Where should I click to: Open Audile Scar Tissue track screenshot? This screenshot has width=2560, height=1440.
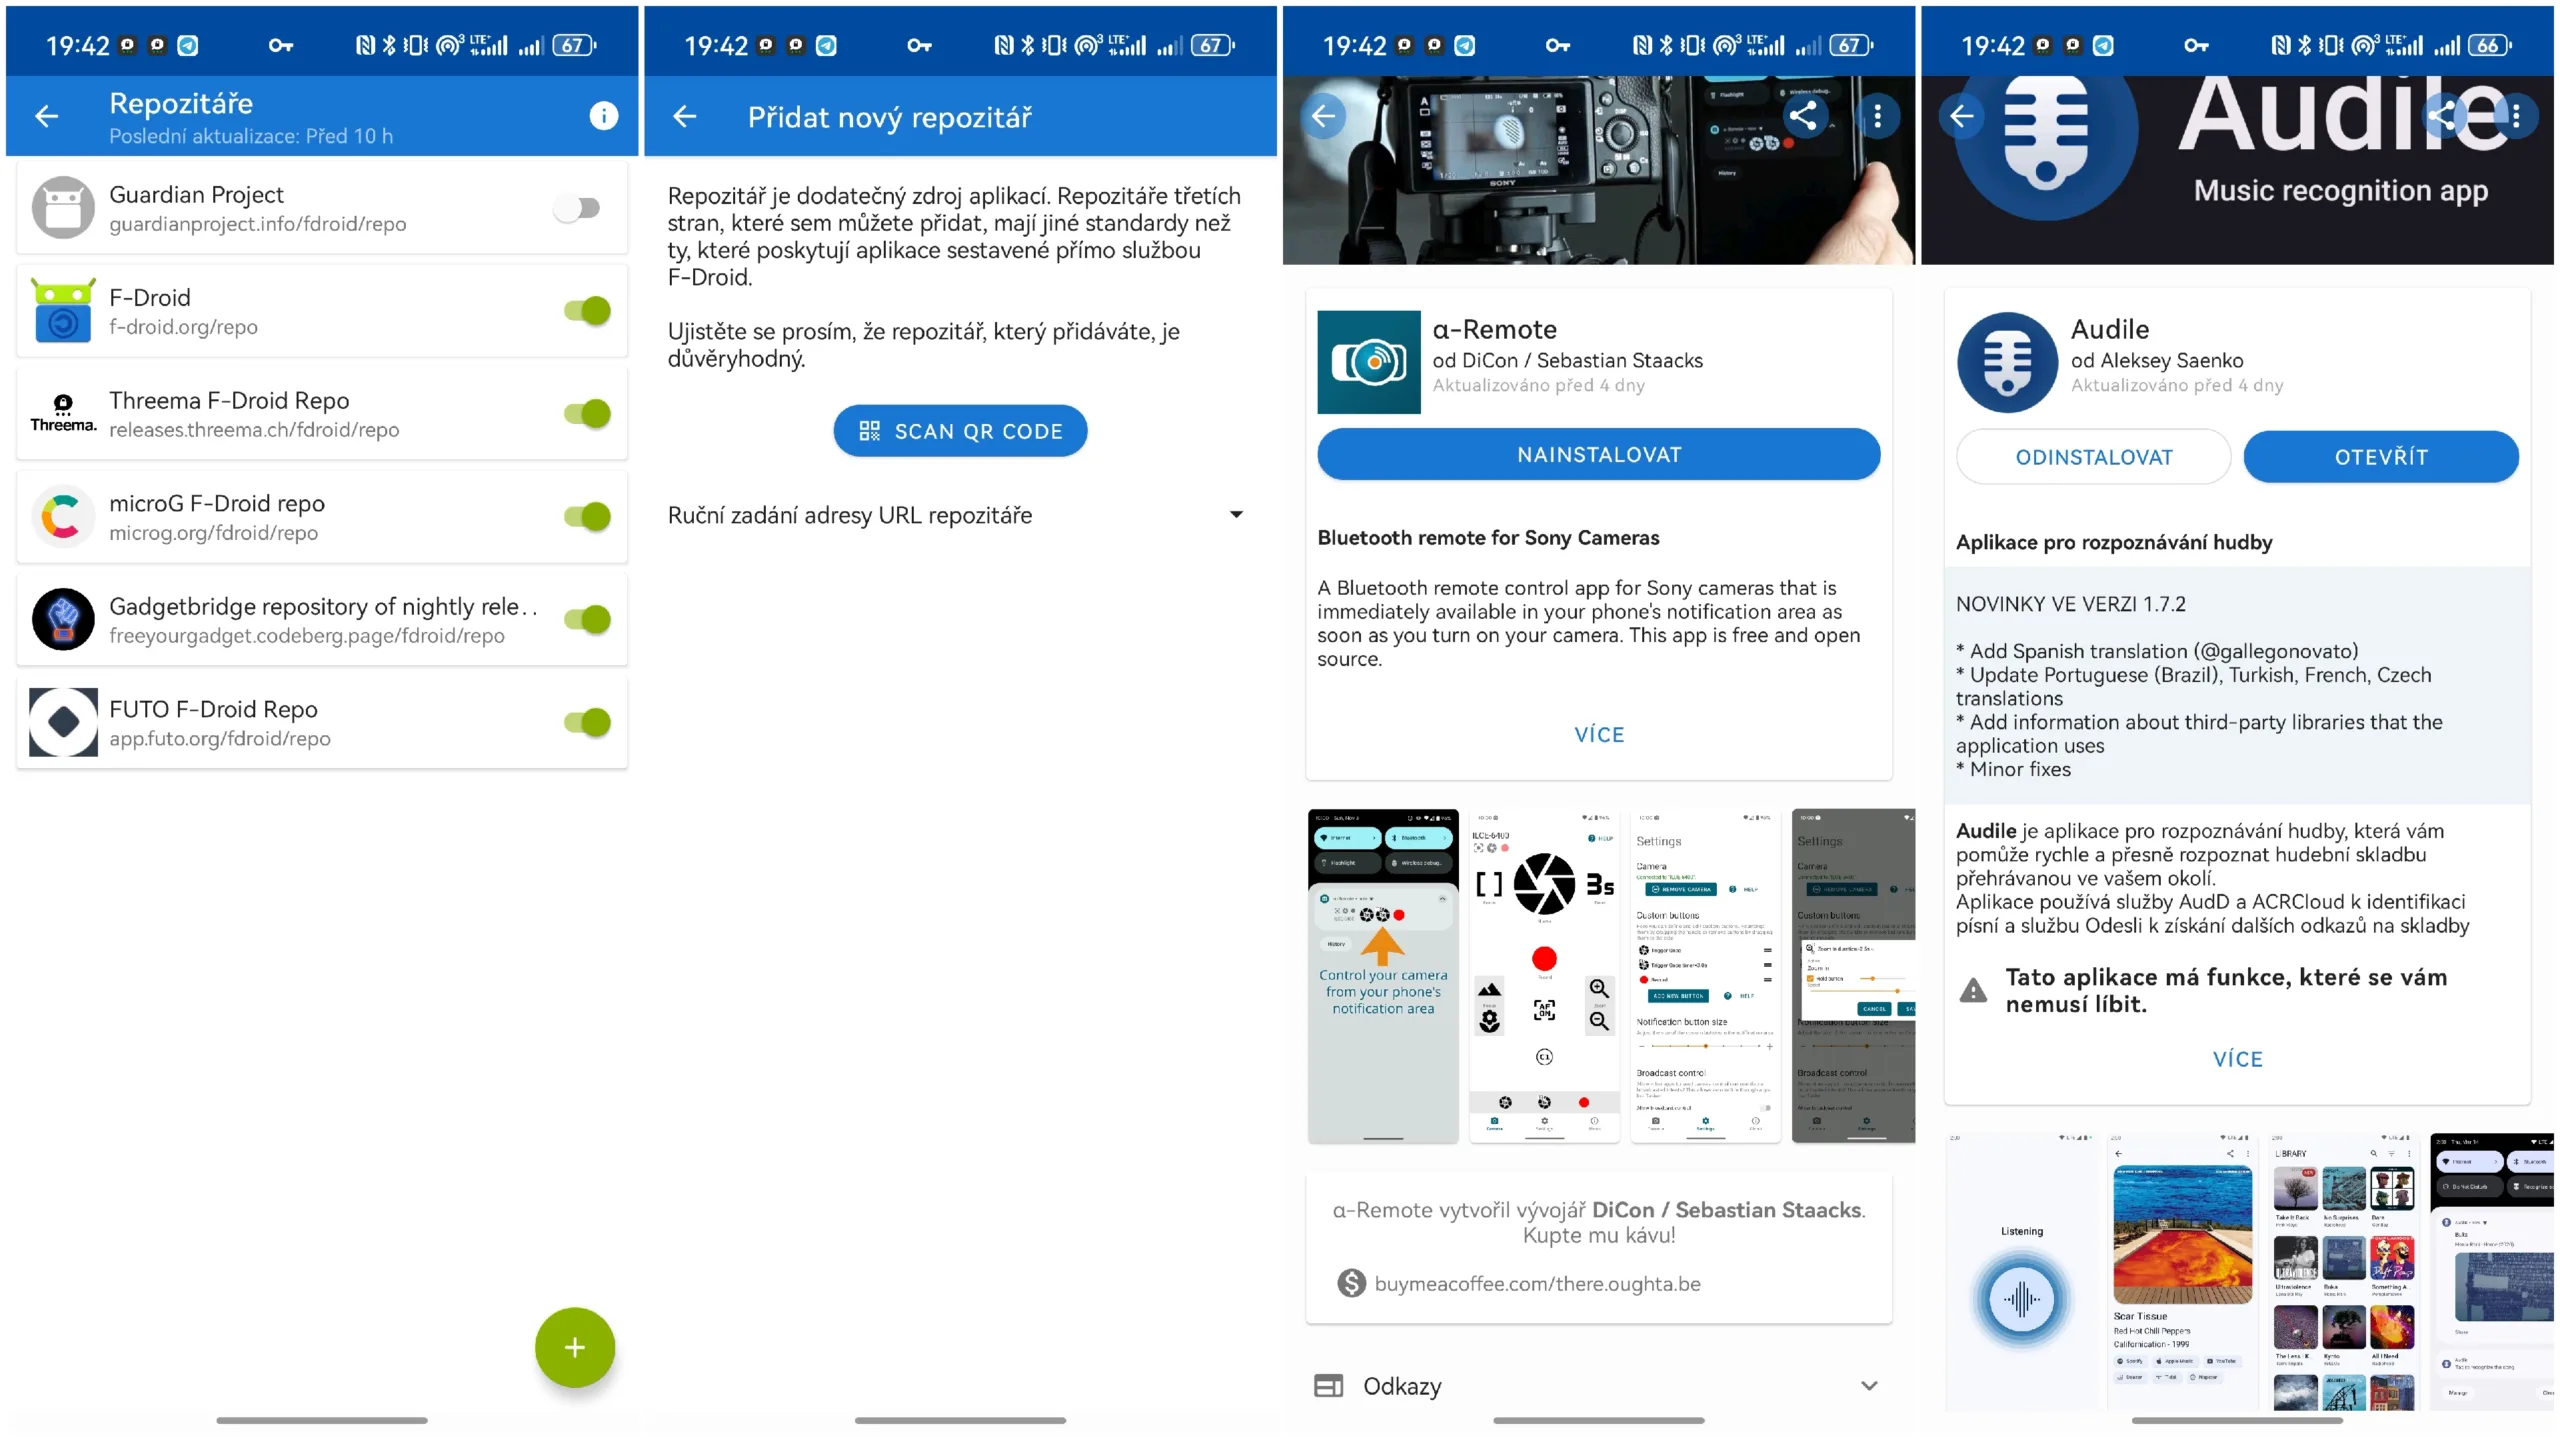coord(2182,1271)
